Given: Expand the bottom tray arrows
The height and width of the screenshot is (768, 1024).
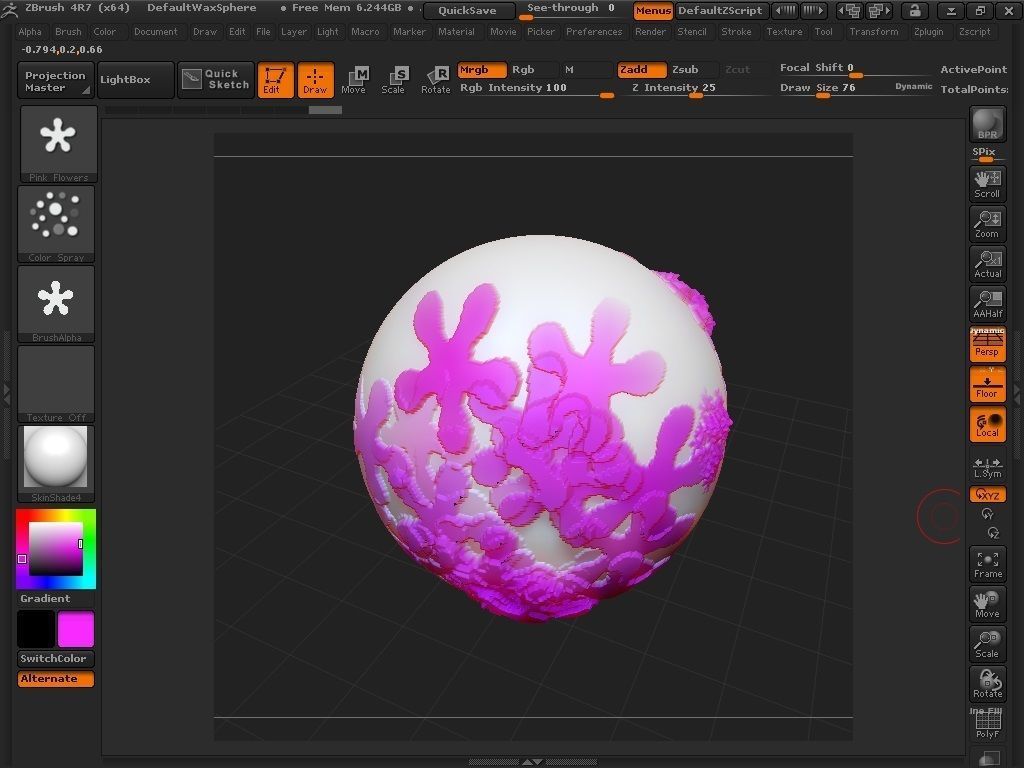Looking at the screenshot, I should [x=533, y=761].
